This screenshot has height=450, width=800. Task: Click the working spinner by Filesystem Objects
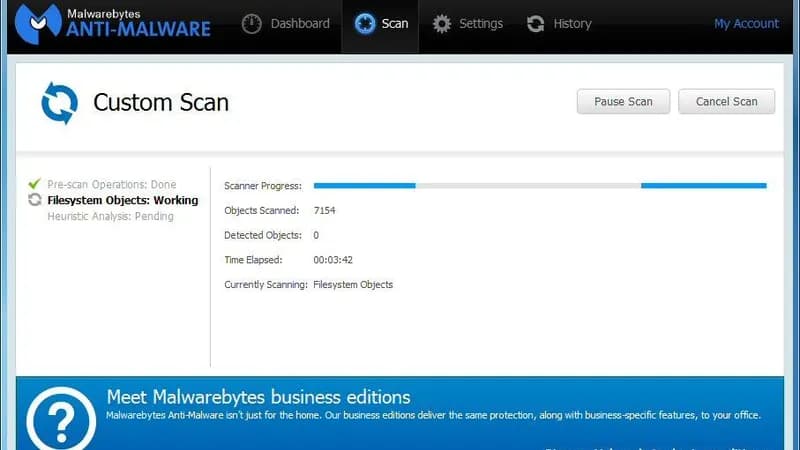35,199
